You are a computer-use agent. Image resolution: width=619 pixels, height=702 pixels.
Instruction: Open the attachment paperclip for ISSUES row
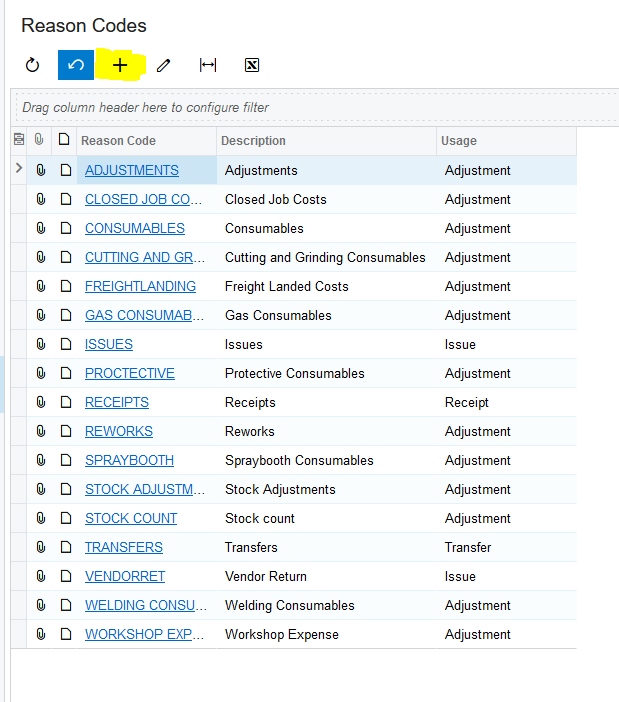pos(41,344)
